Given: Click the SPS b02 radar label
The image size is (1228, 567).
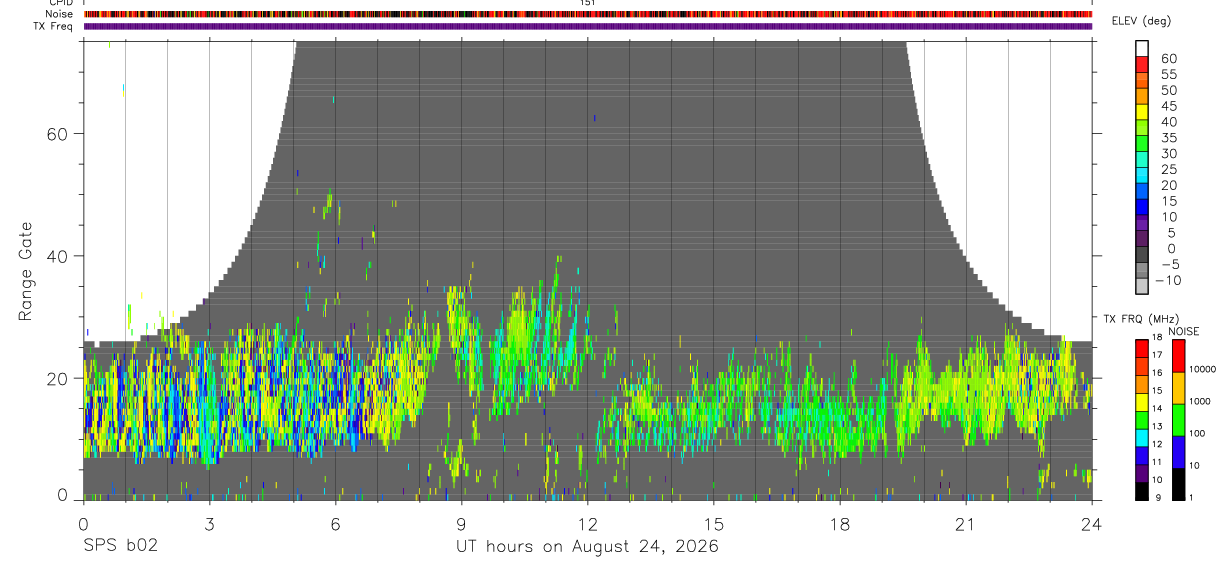Looking at the screenshot, I should tap(120, 546).
